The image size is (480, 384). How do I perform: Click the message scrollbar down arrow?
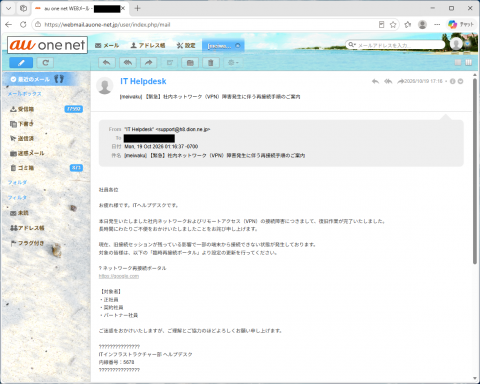(475, 378)
